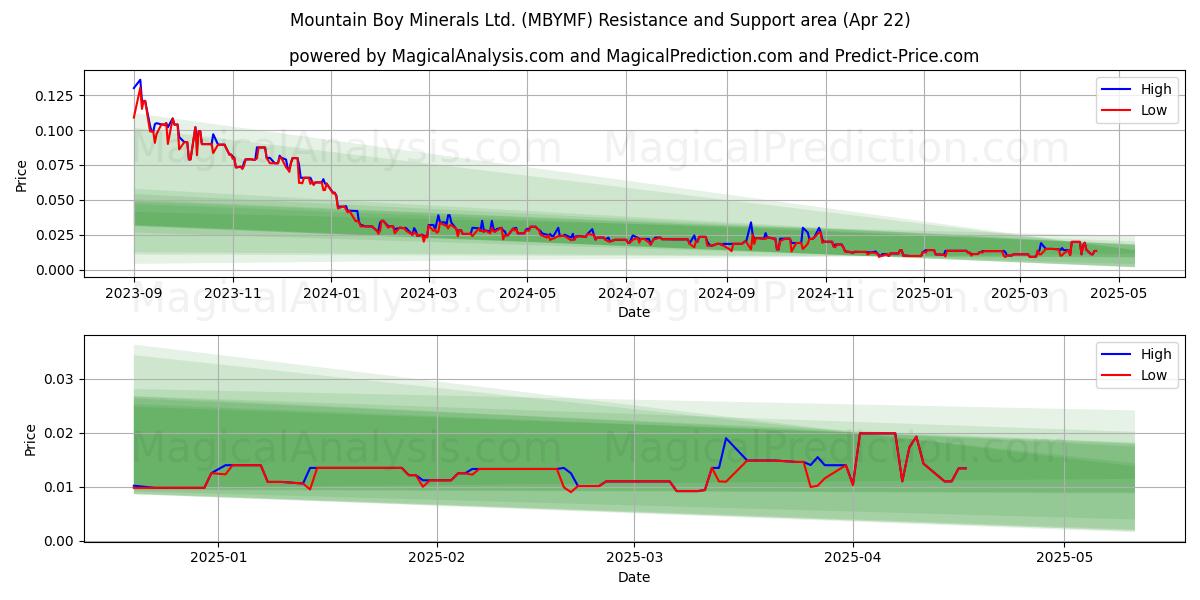Click the 'Price' axis title of the top chart

point(22,176)
